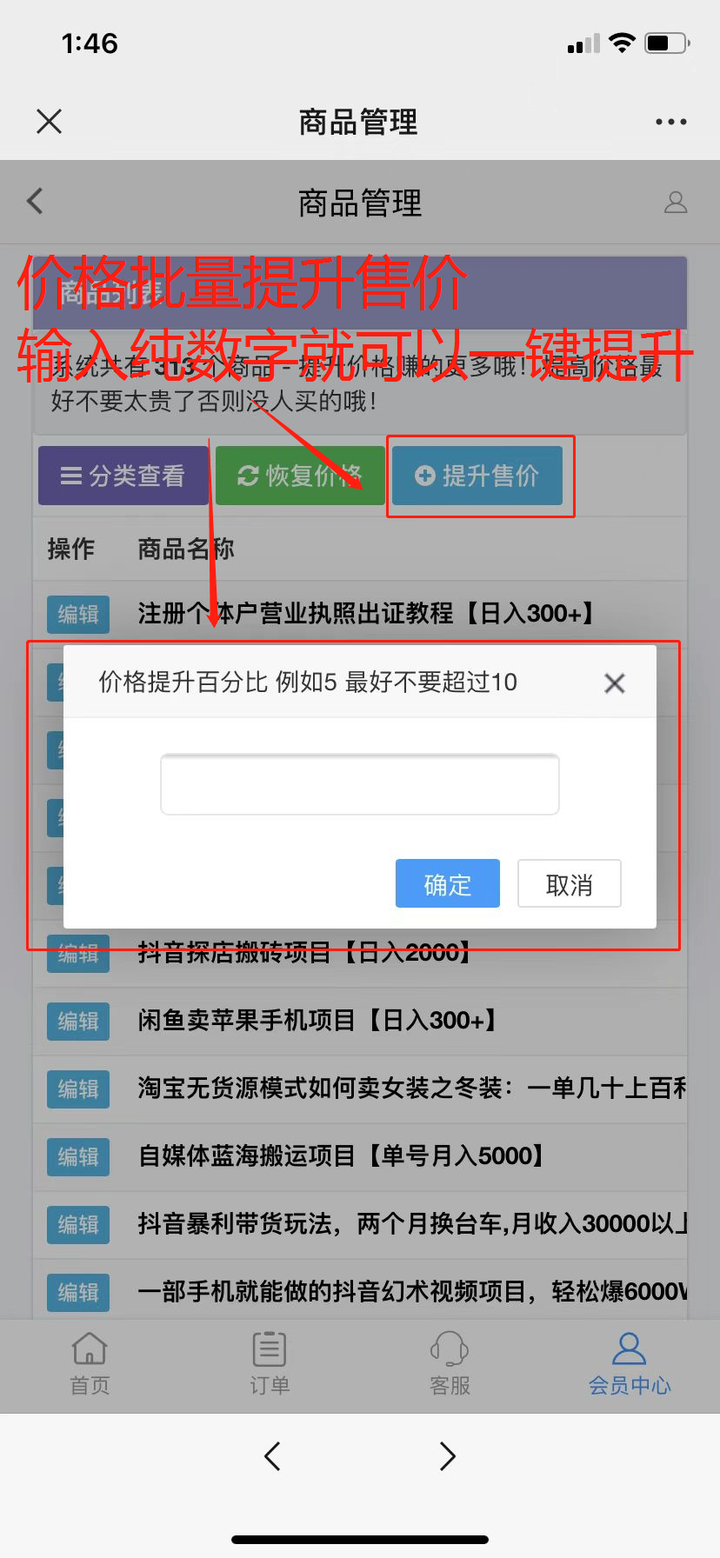Focus the price percentage input field

(359, 784)
